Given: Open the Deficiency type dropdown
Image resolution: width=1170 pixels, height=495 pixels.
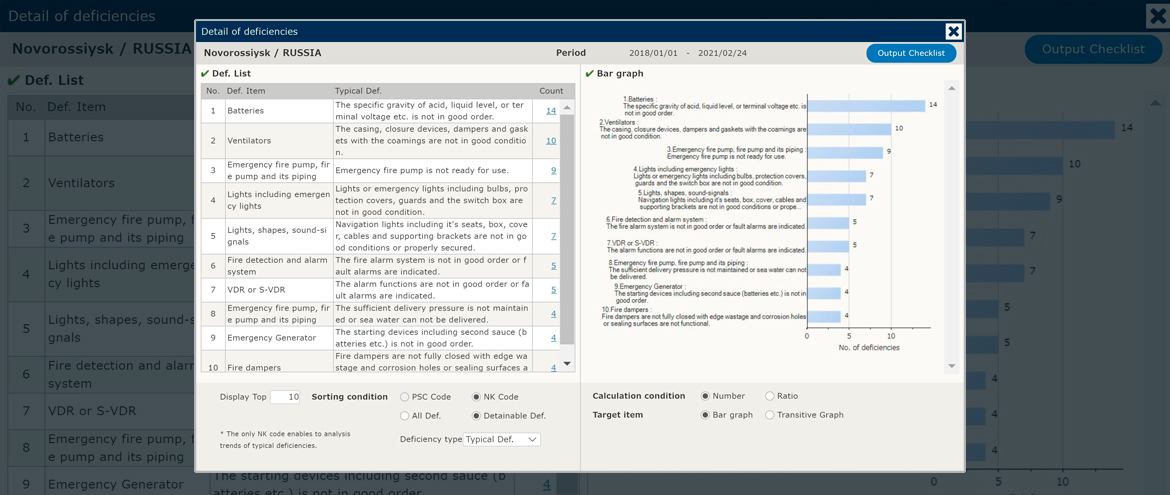Looking at the screenshot, I should click(501, 439).
